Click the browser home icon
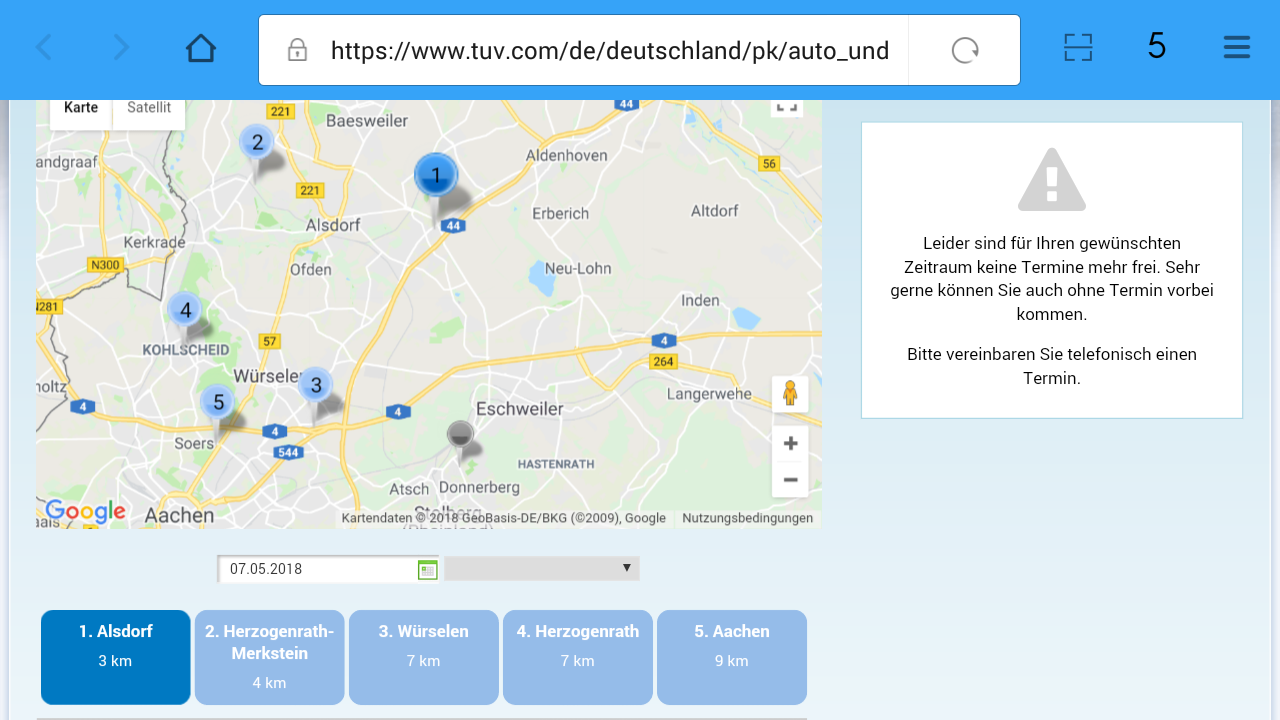This screenshot has height=720, width=1280. 201,48
